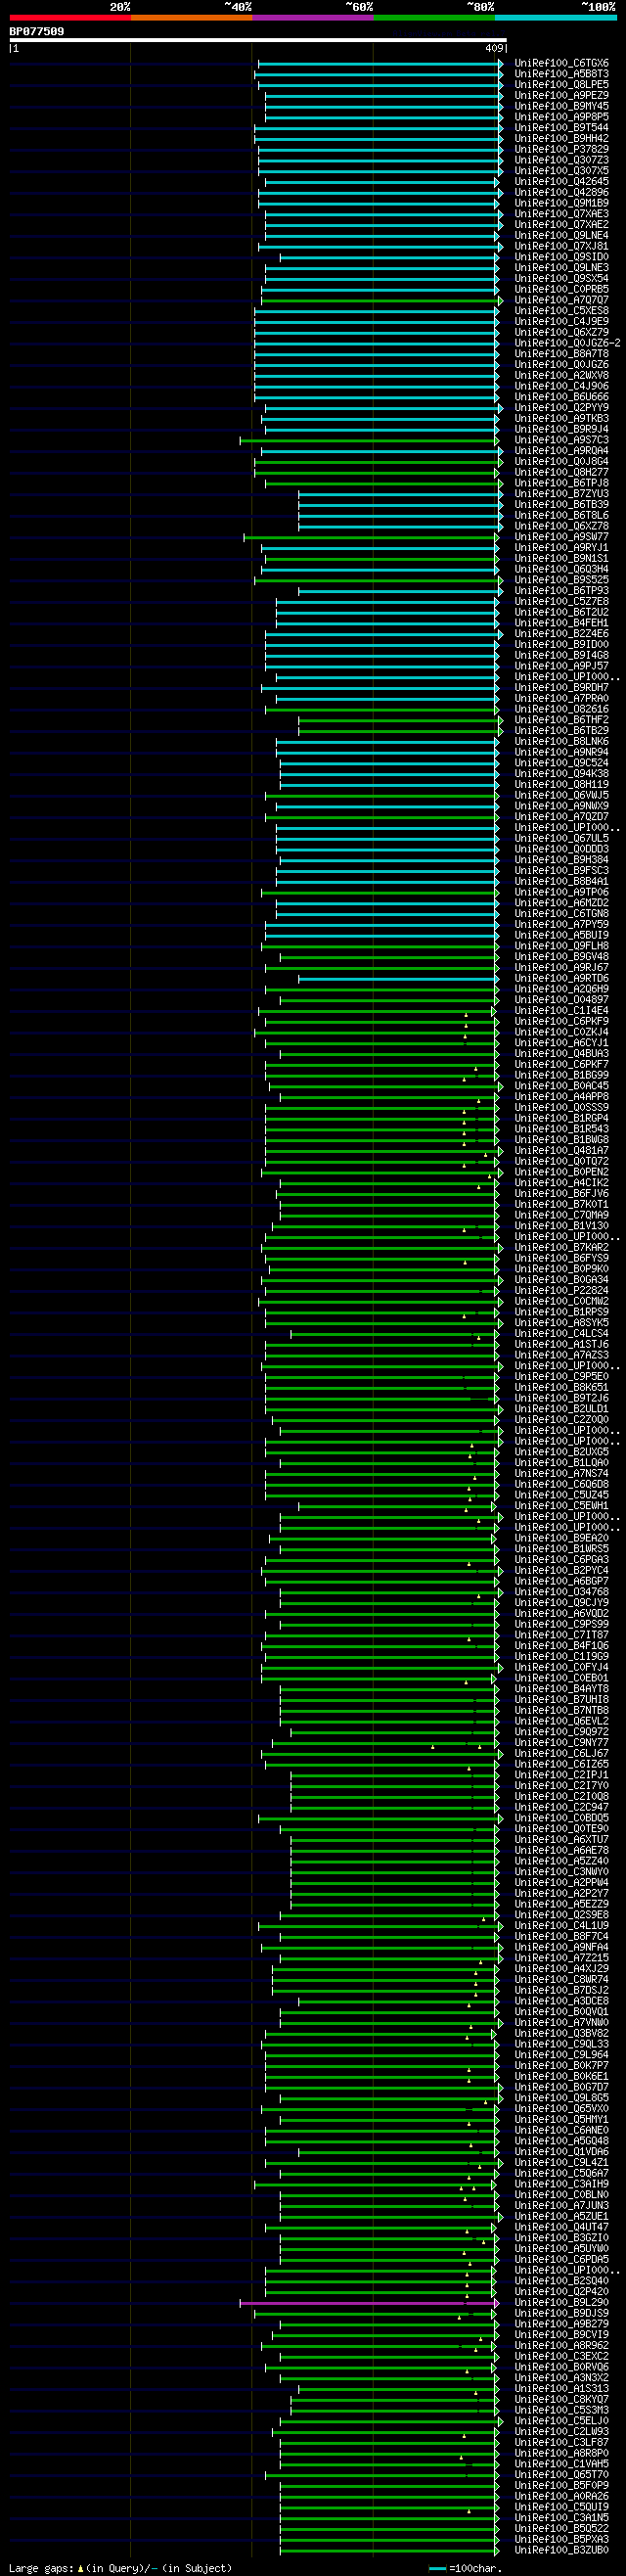Follow the UniRef100_B7ZYU3 link
Image resolution: width=626 pixels, height=2576 pixels.
[561, 494]
